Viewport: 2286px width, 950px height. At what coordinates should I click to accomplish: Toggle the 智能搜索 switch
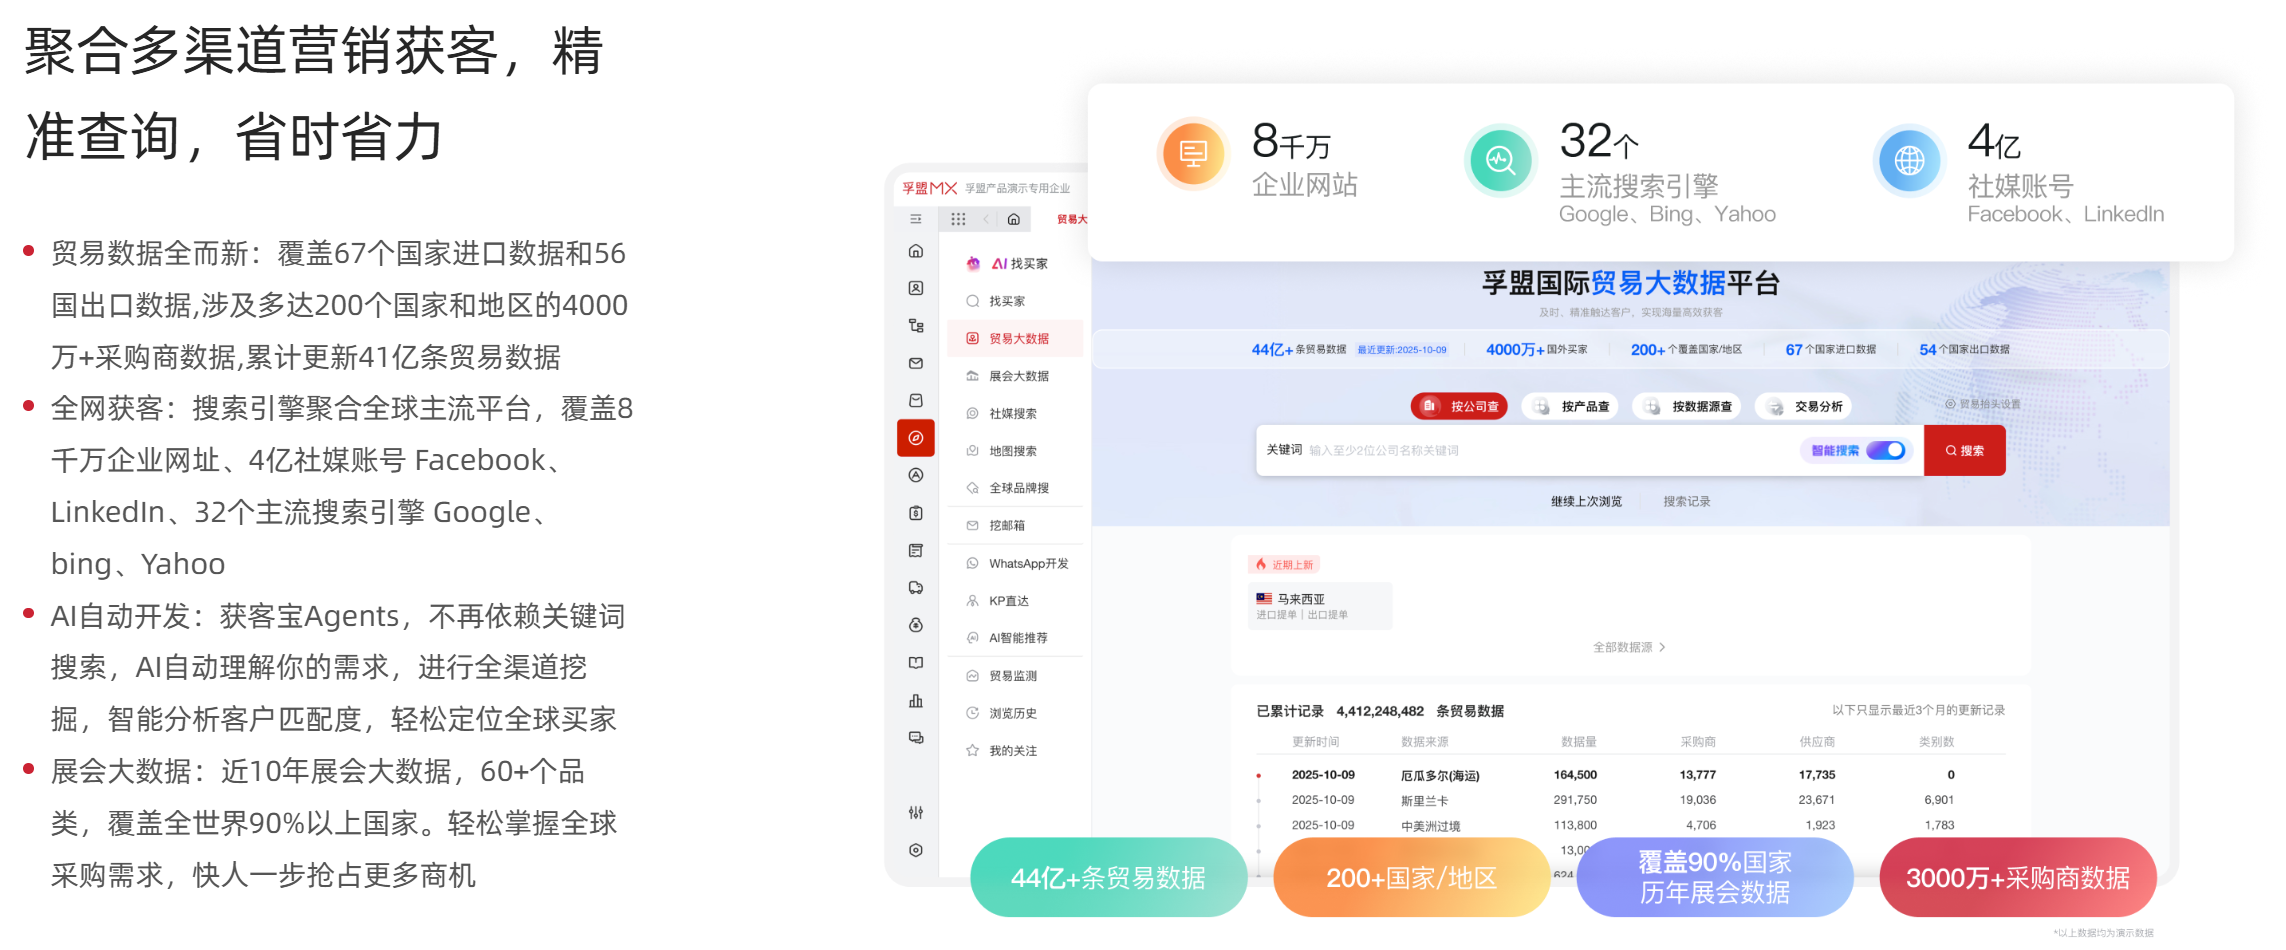pos(1886,450)
